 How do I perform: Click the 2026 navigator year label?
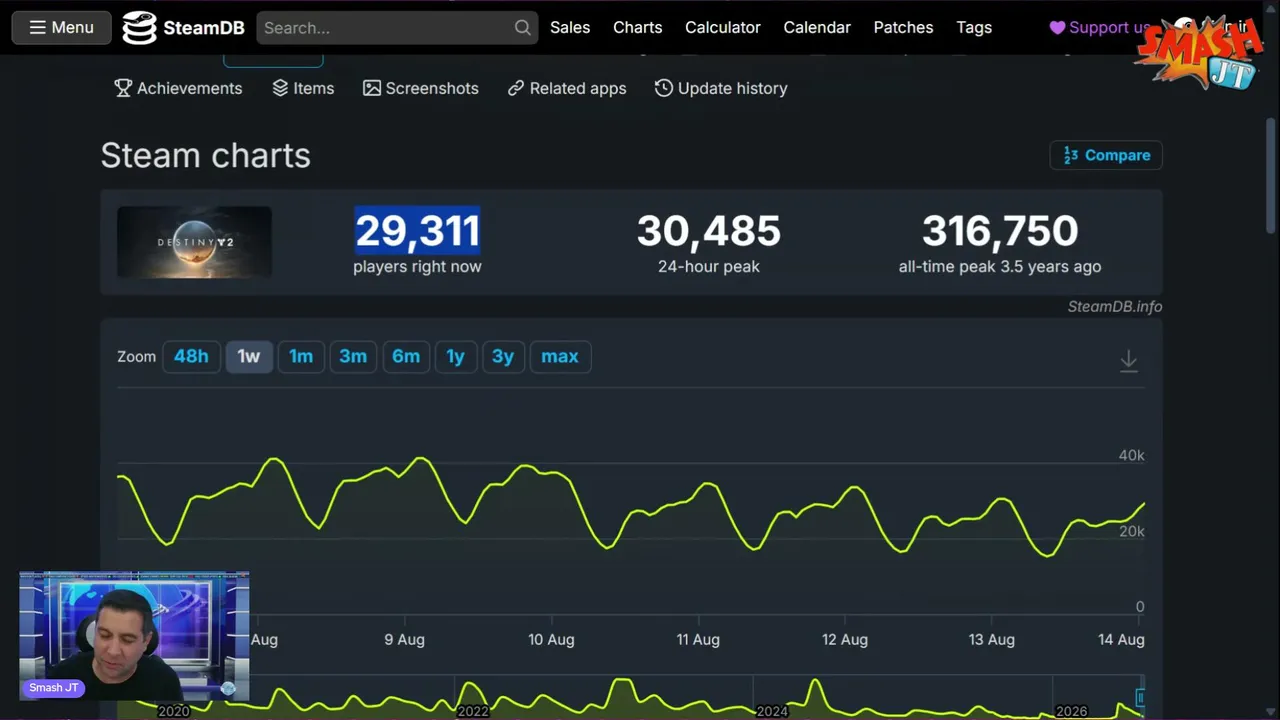1071,711
